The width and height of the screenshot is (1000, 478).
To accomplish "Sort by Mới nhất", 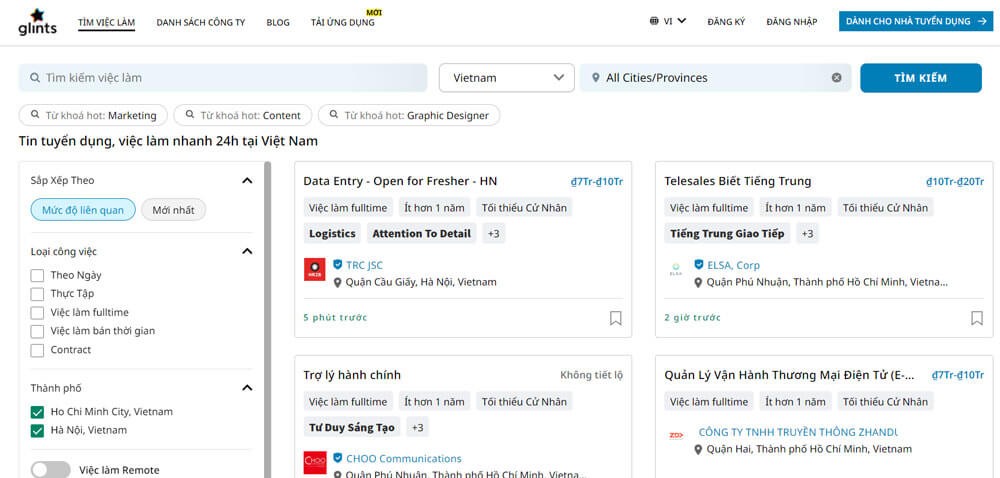I will pos(173,210).
